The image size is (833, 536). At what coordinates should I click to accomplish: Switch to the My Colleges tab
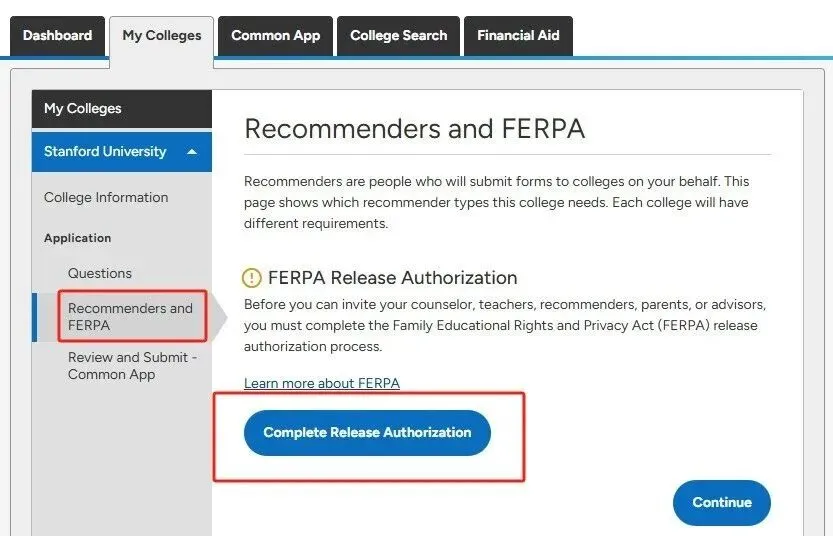pyautogui.click(x=162, y=36)
